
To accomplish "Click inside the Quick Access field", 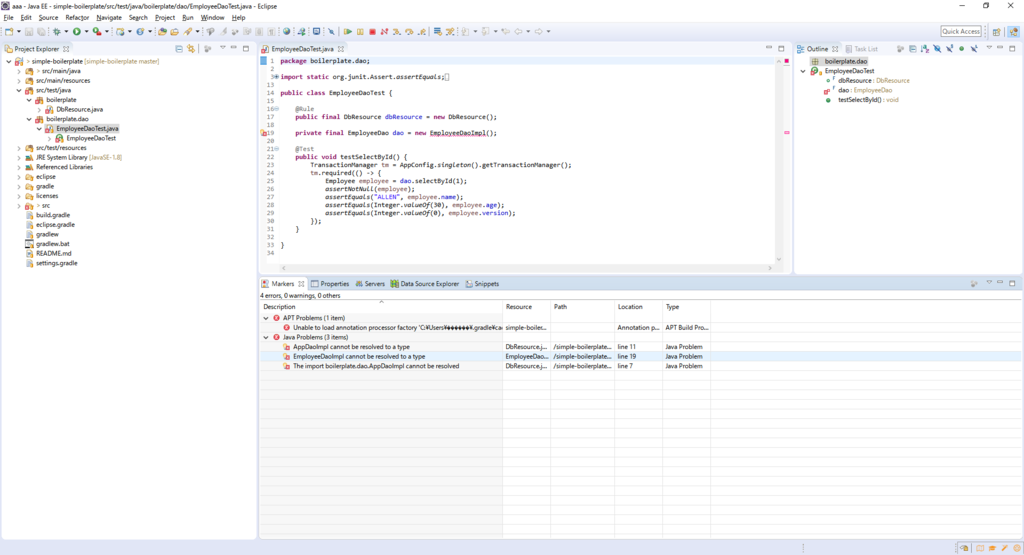I will pos(961,31).
